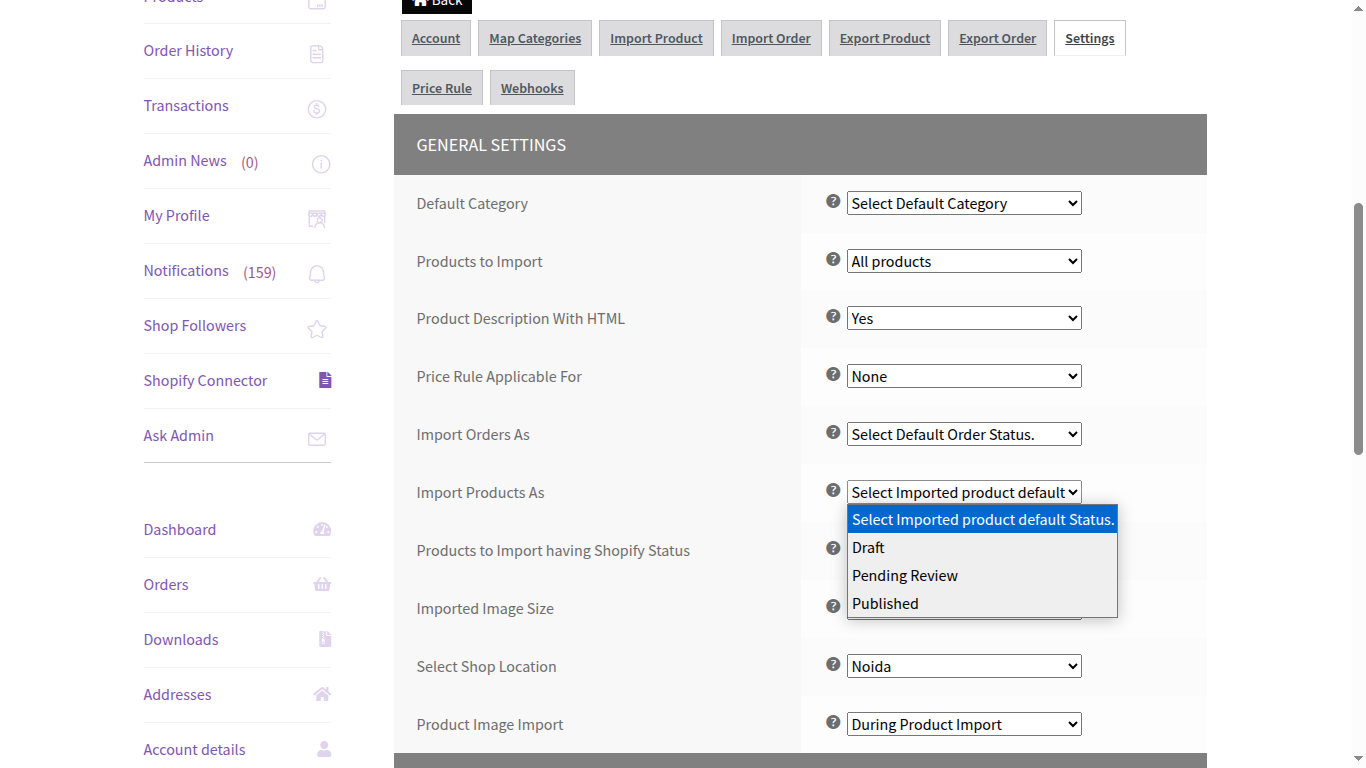Click the Shop Followers star icon
The height and width of the screenshot is (768, 1366).
pos(317,327)
